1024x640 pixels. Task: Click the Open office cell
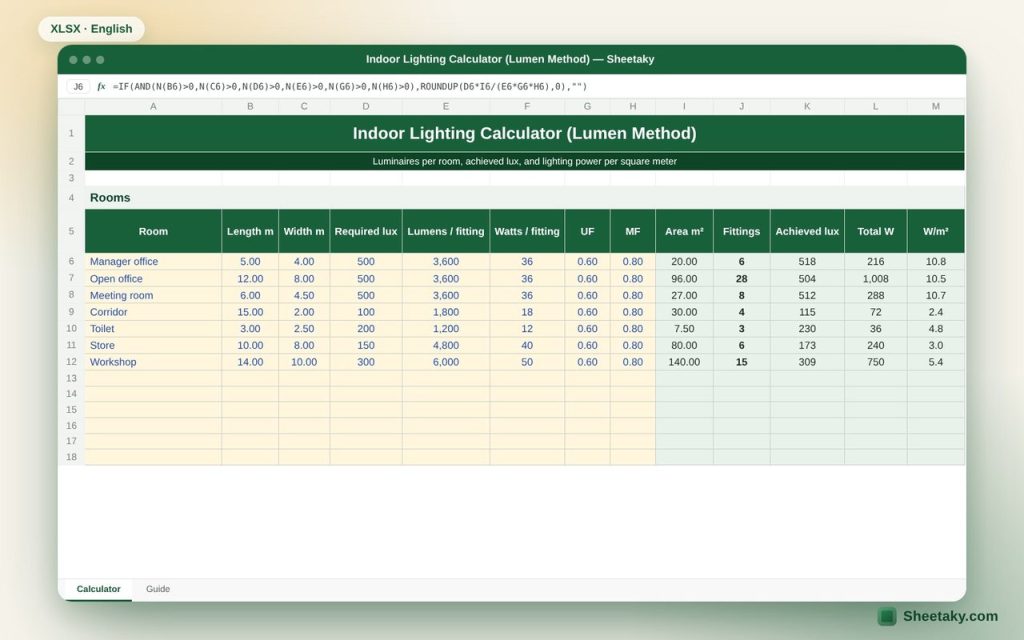pos(153,278)
